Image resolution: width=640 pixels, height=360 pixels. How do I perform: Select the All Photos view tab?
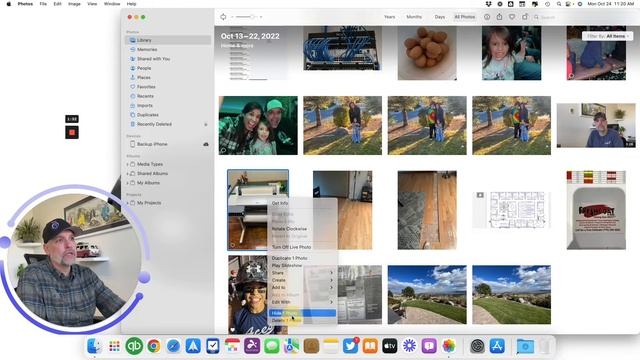coord(464,17)
